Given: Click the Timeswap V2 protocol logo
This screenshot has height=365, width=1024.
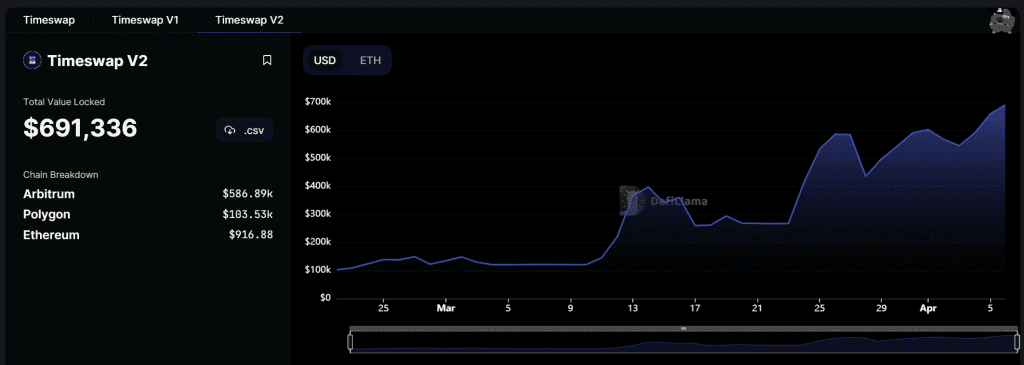Looking at the screenshot, I should (x=32, y=61).
